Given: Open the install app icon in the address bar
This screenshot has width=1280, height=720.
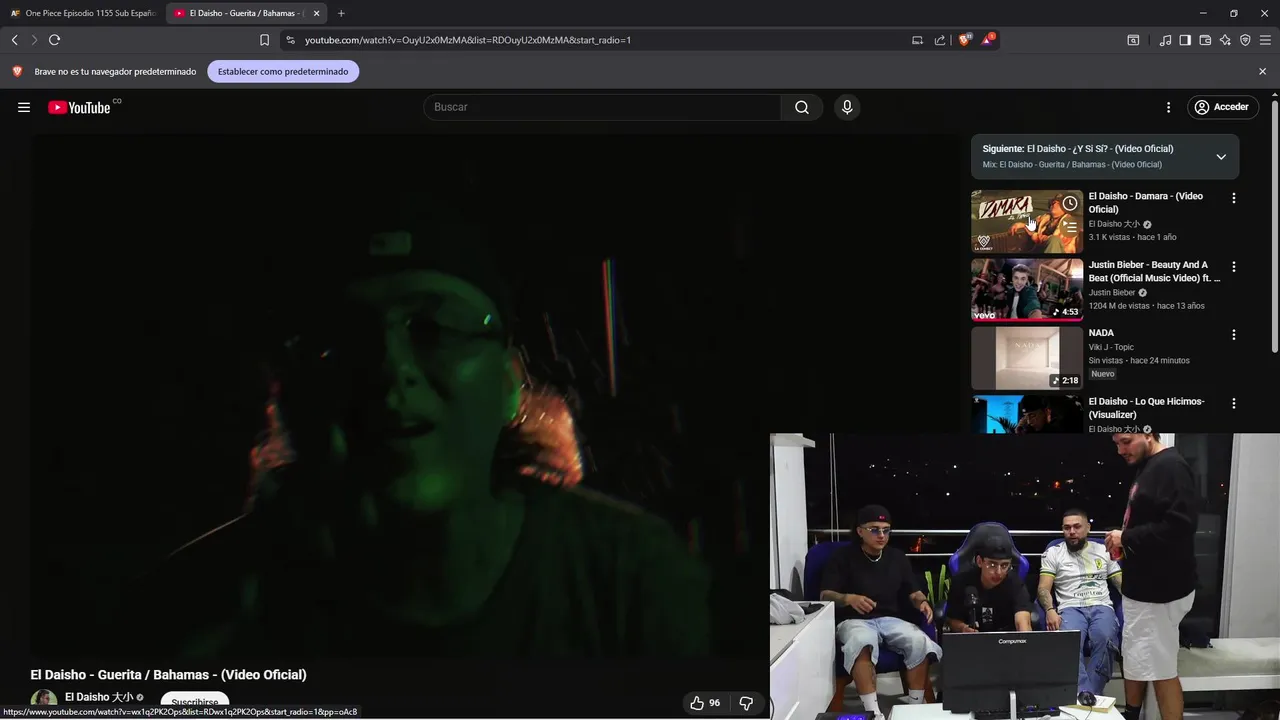Looking at the screenshot, I should pos(917,40).
